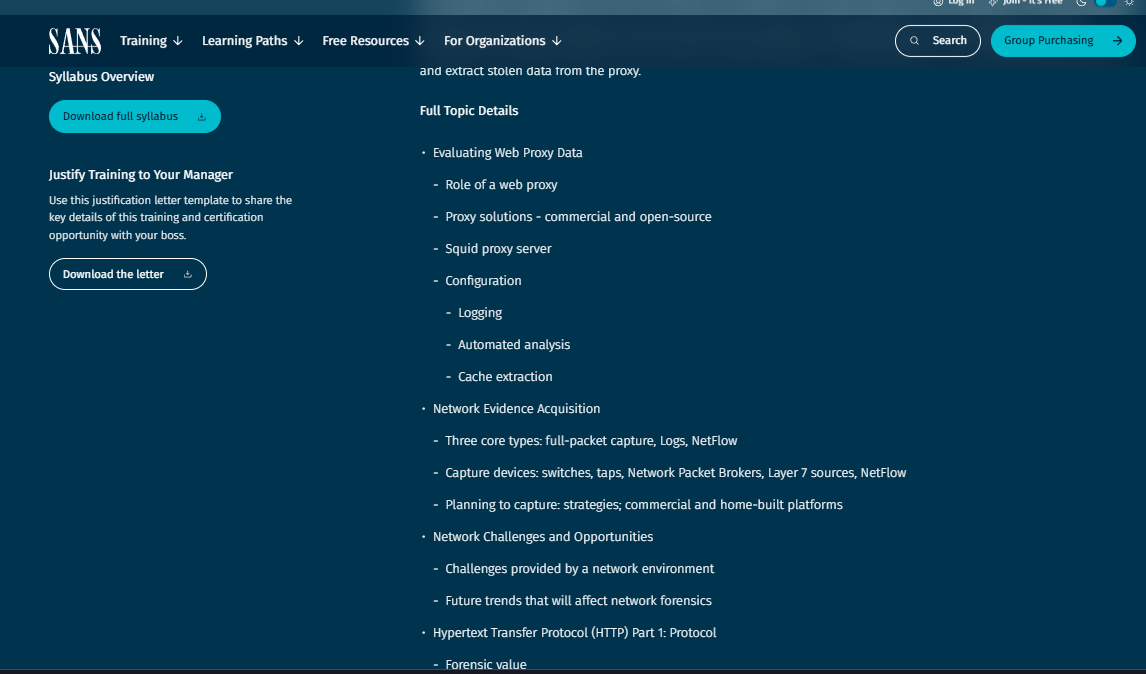Toggle the dark/light theme switch
Image resolution: width=1146 pixels, height=674 pixels.
point(1105,3)
